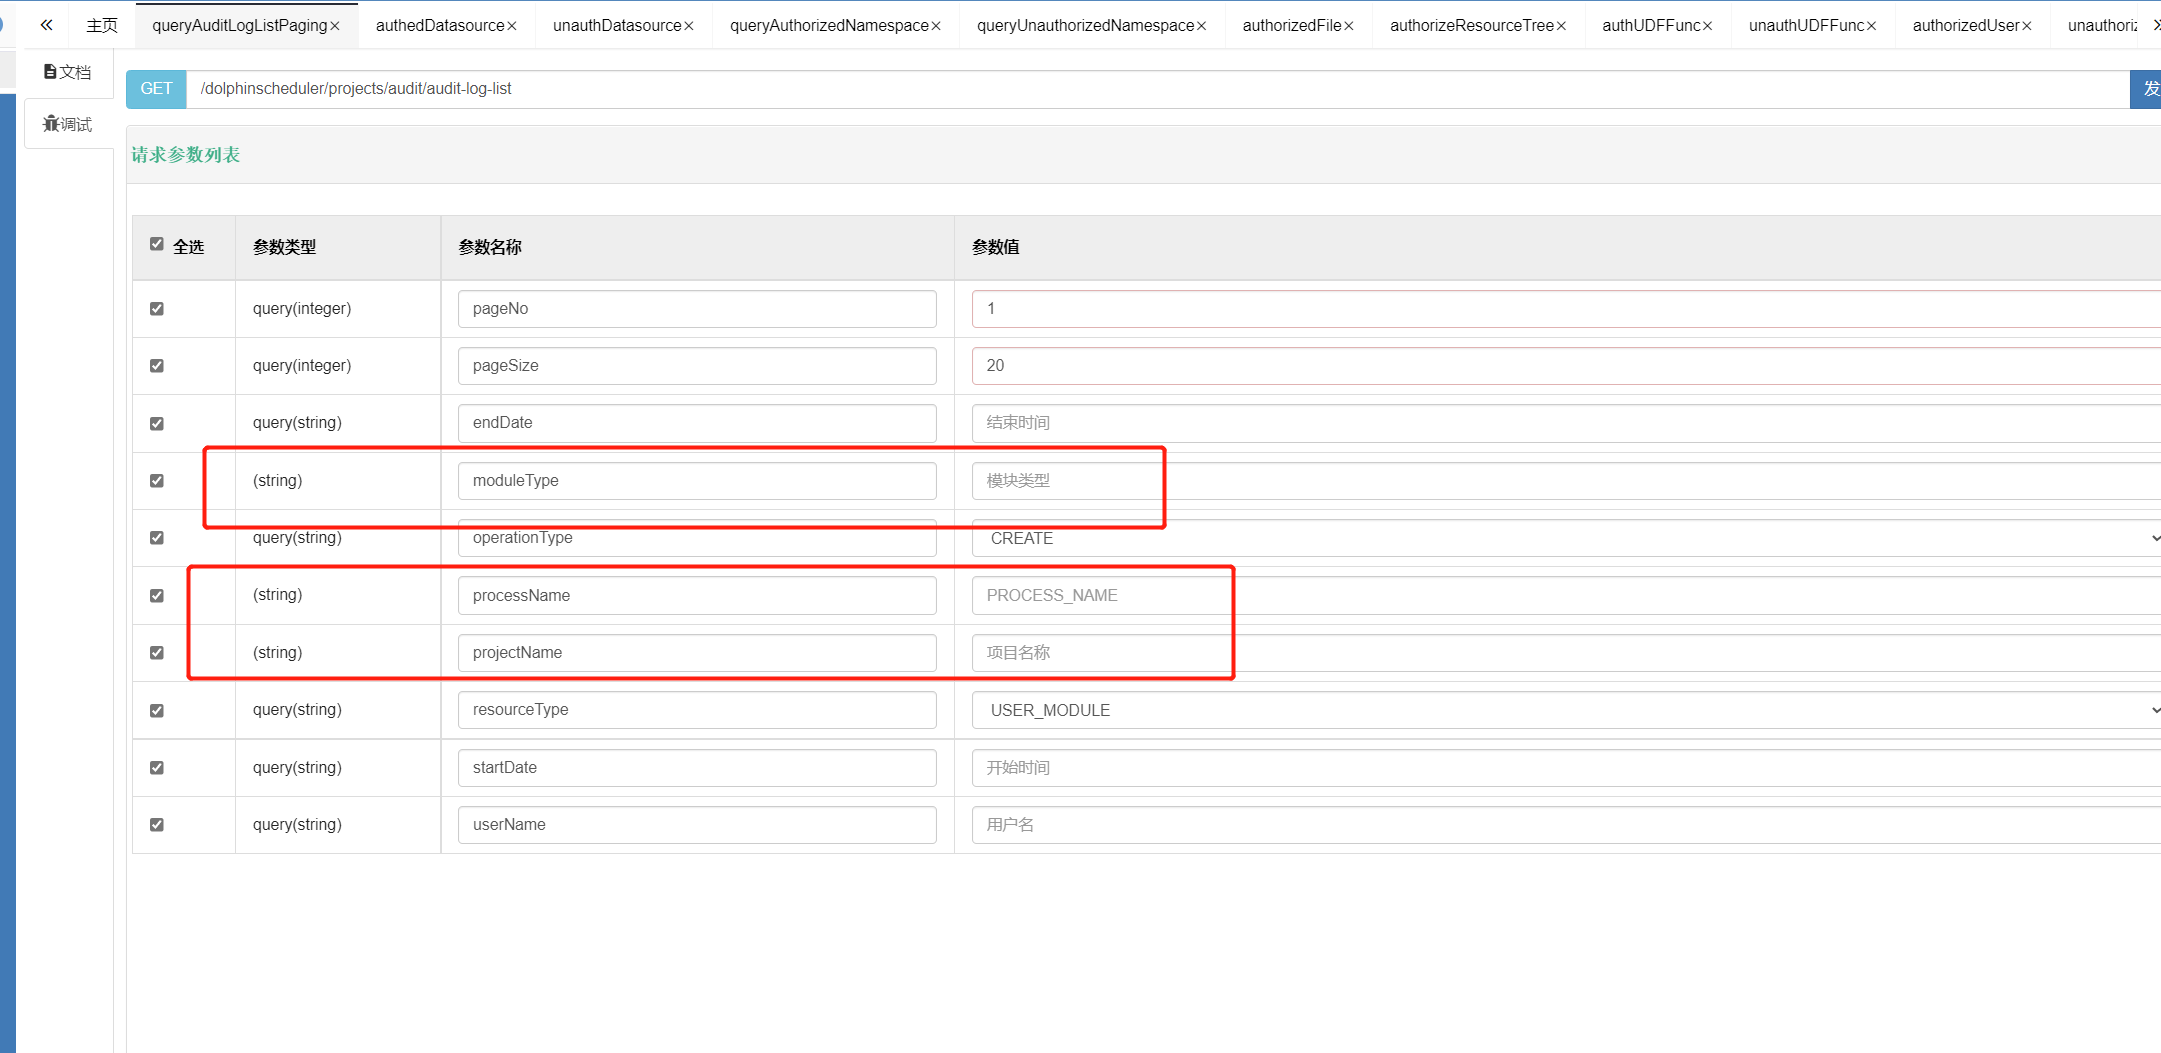Uncheck the operationType parameter checkbox
This screenshot has height=1053, width=2161.
pos(157,538)
